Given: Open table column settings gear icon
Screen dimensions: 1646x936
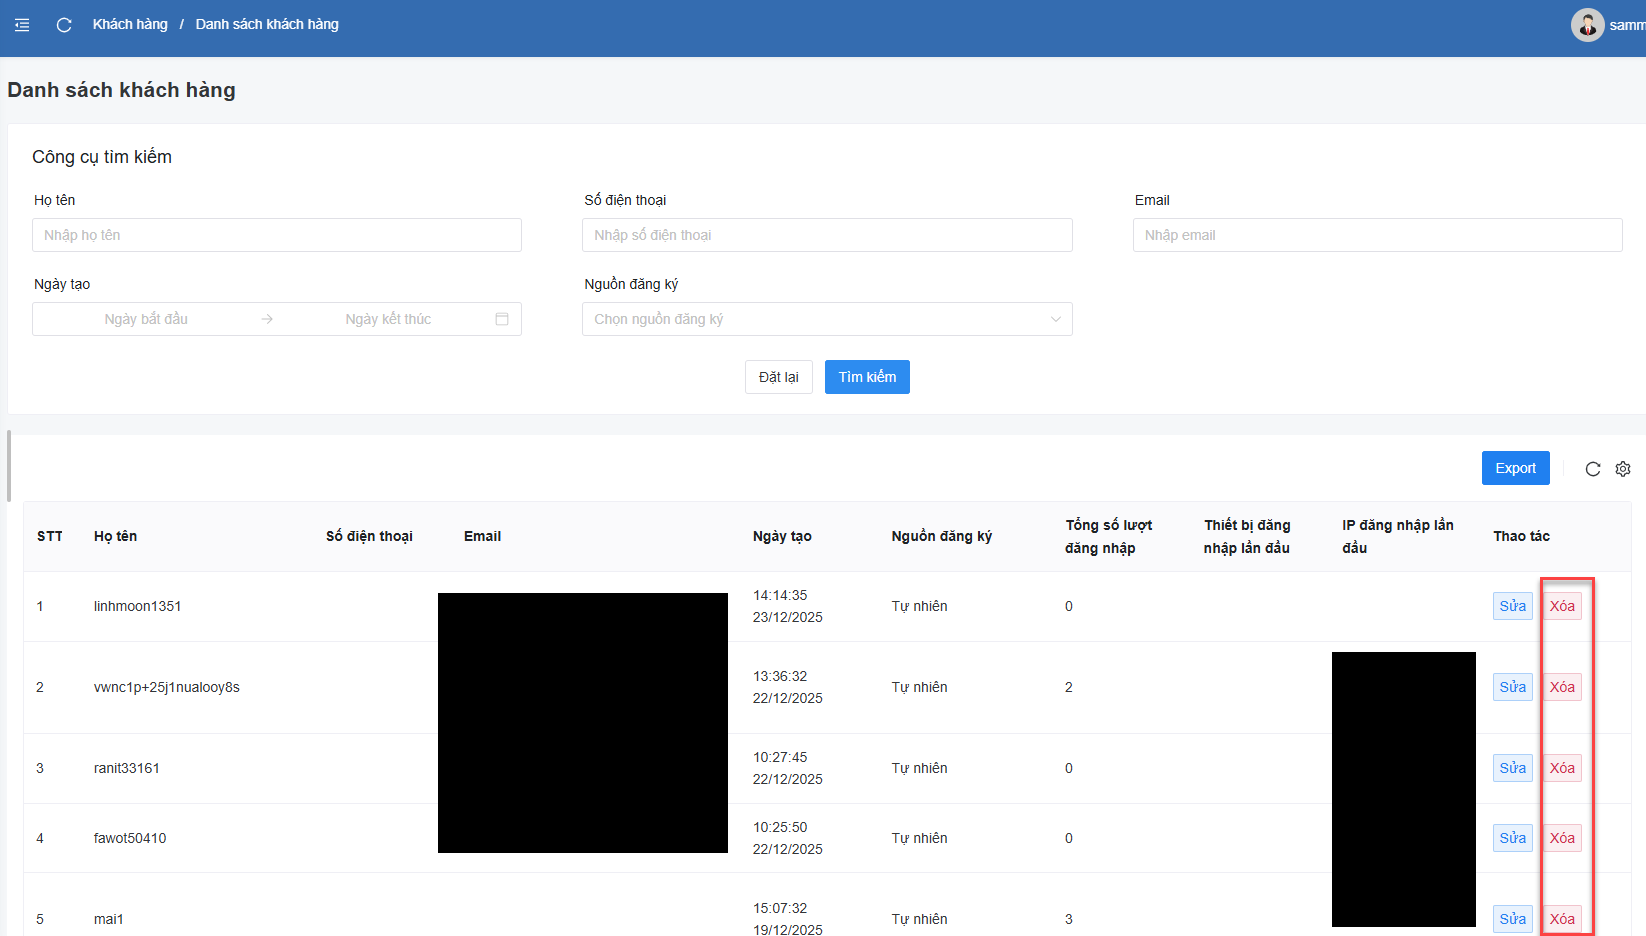Looking at the screenshot, I should coord(1623,469).
